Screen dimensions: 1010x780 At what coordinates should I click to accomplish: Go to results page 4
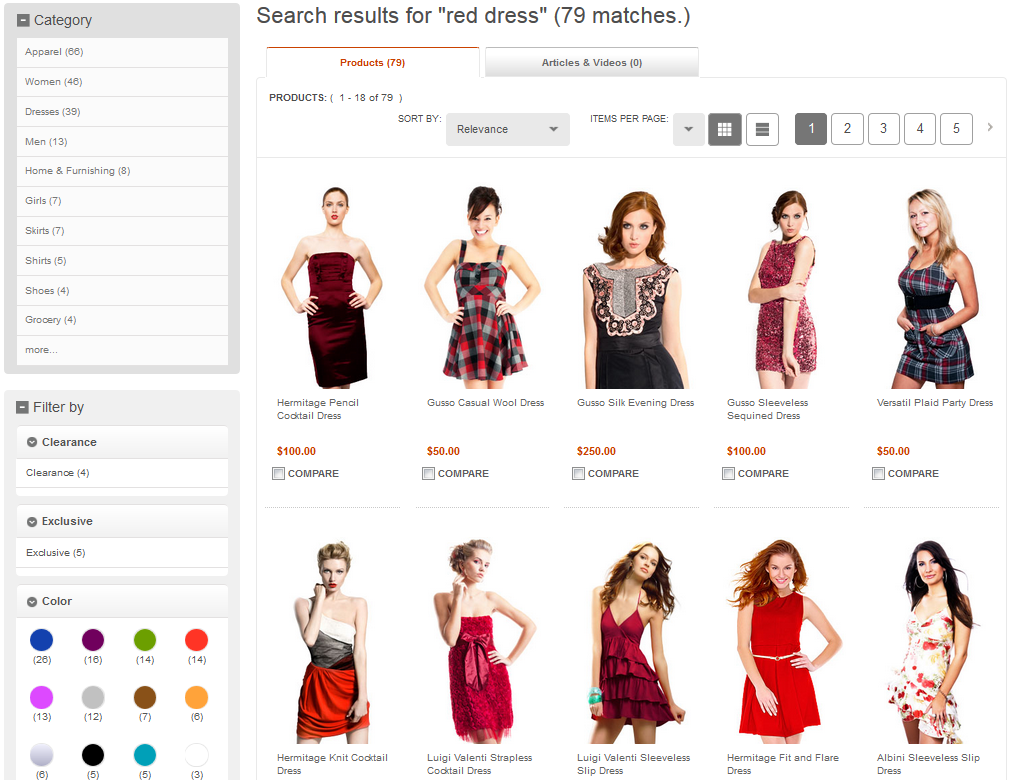[x=920, y=129]
